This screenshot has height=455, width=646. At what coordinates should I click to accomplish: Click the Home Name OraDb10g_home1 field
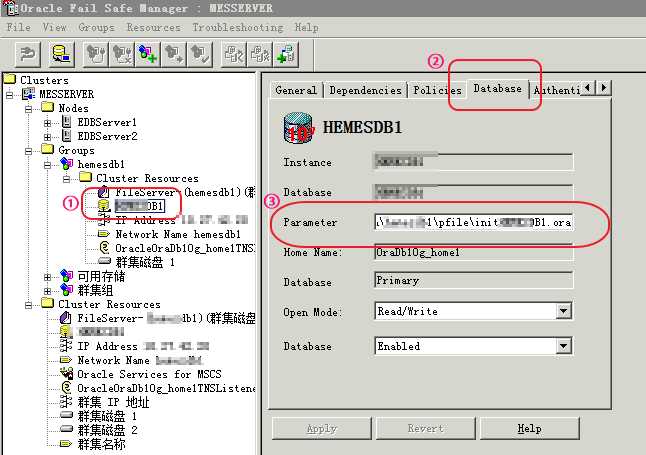coord(473,252)
